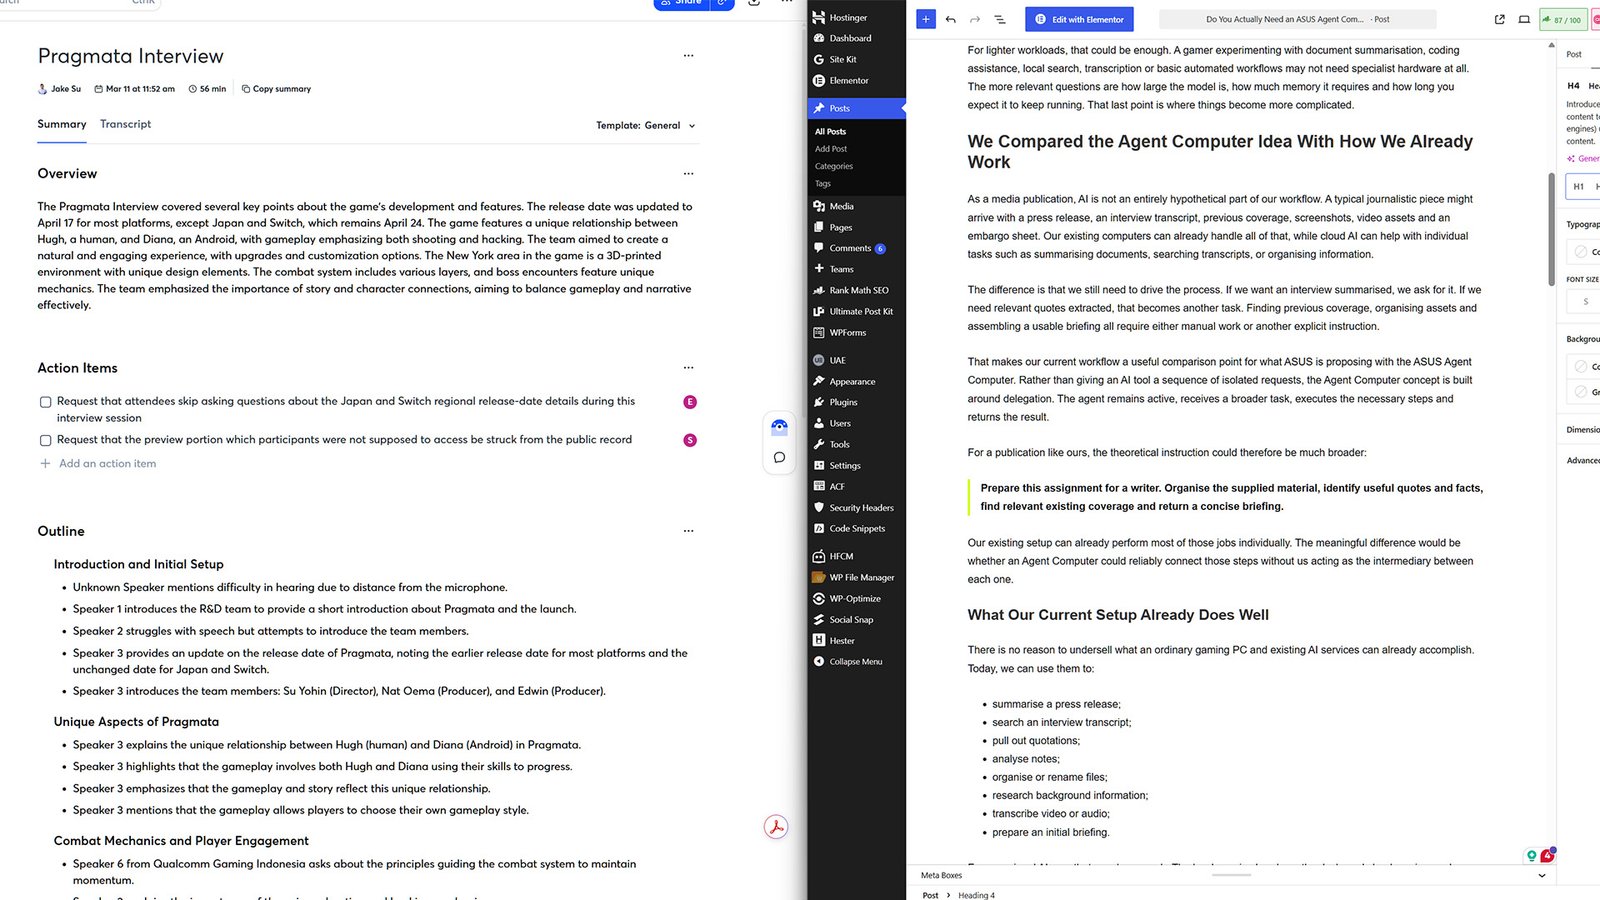The width and height of the screenshot is (1600, 900).
Task: Click the red PDF Acrobat floating icon
Action: pyautogui.click(x=776, y=827)
